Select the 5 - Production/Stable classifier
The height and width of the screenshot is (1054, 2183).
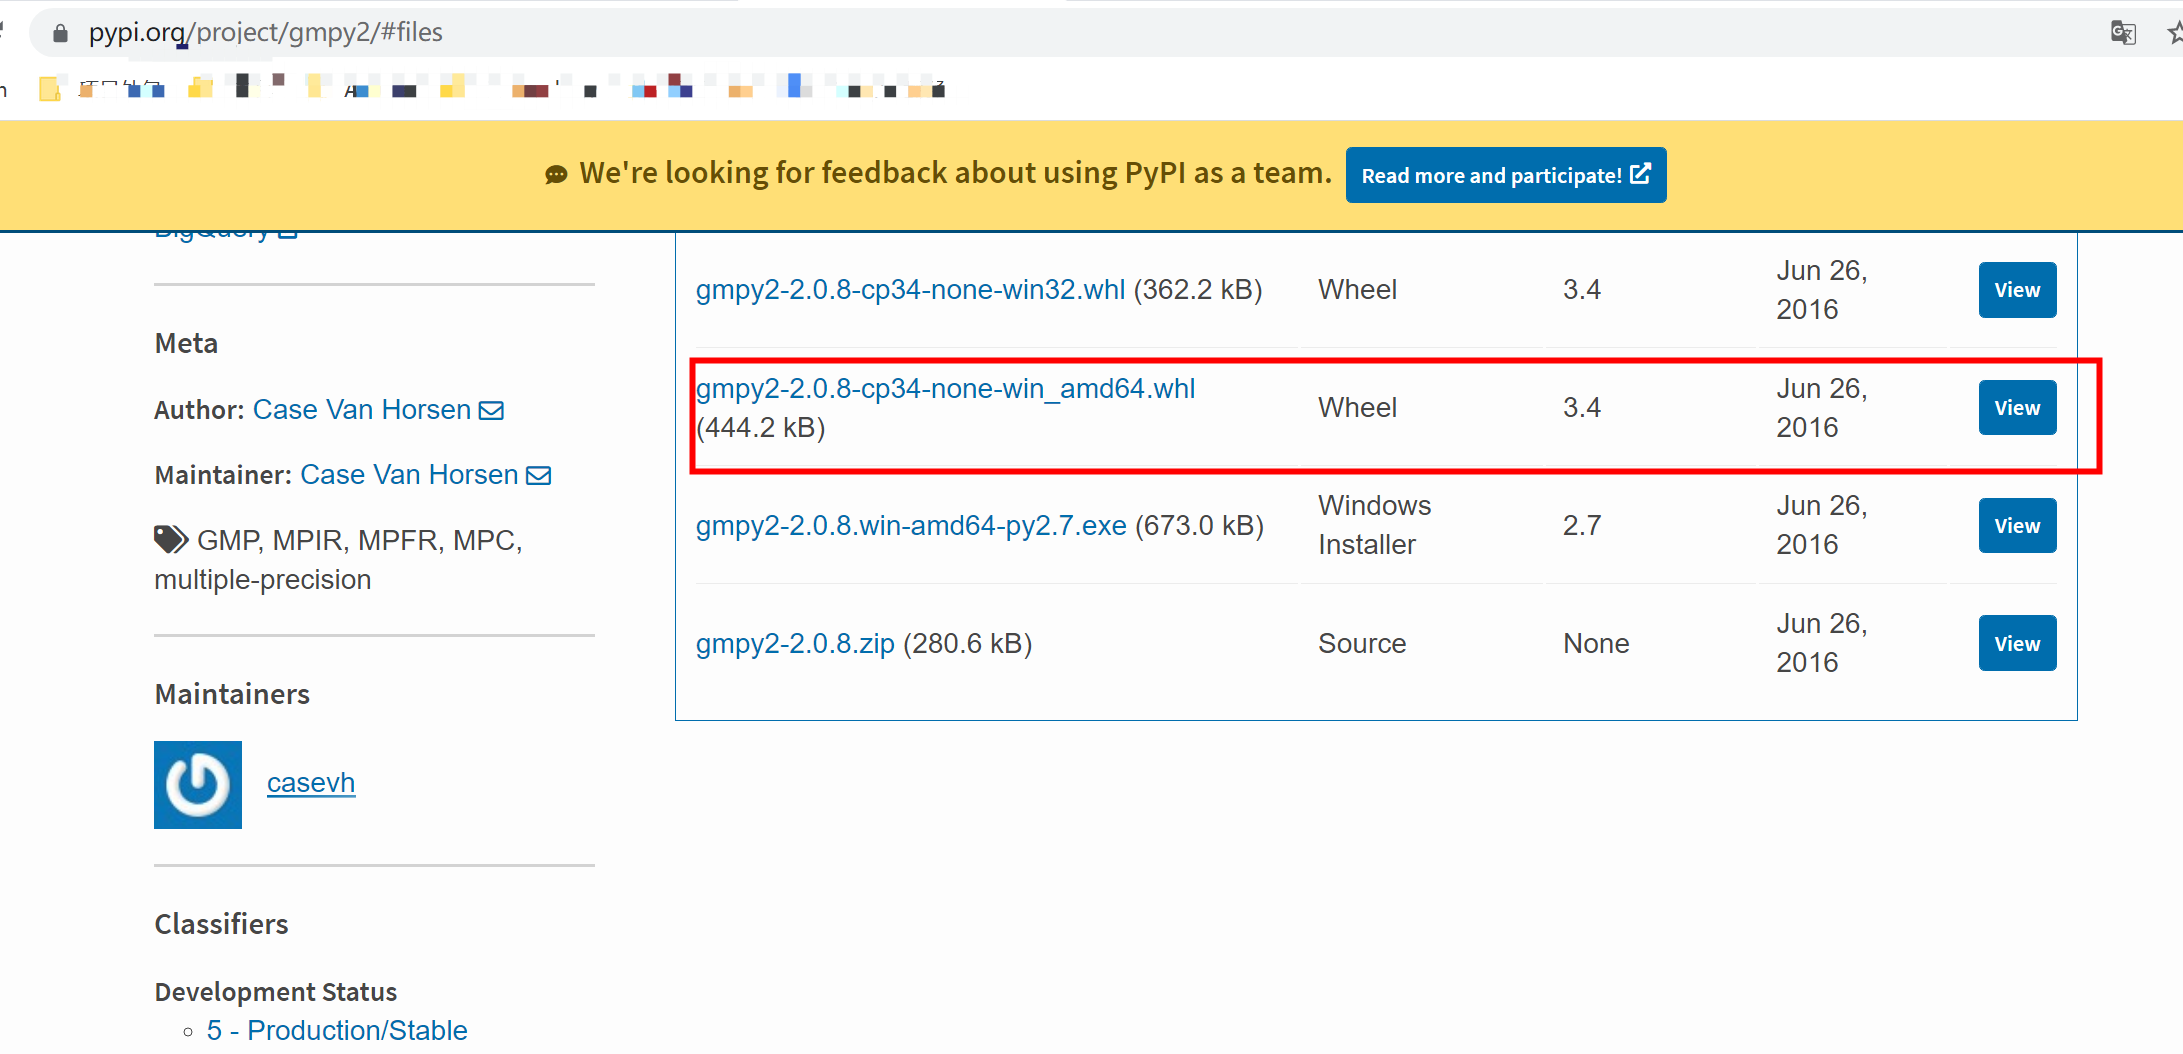pyautogui.click(x=336, y=1030)
